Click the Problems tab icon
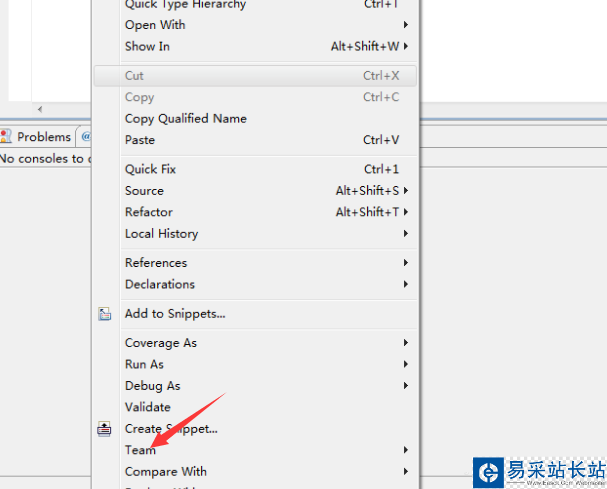Image resolution: width=607 pixels, height=489 pixels. (7, 137)
